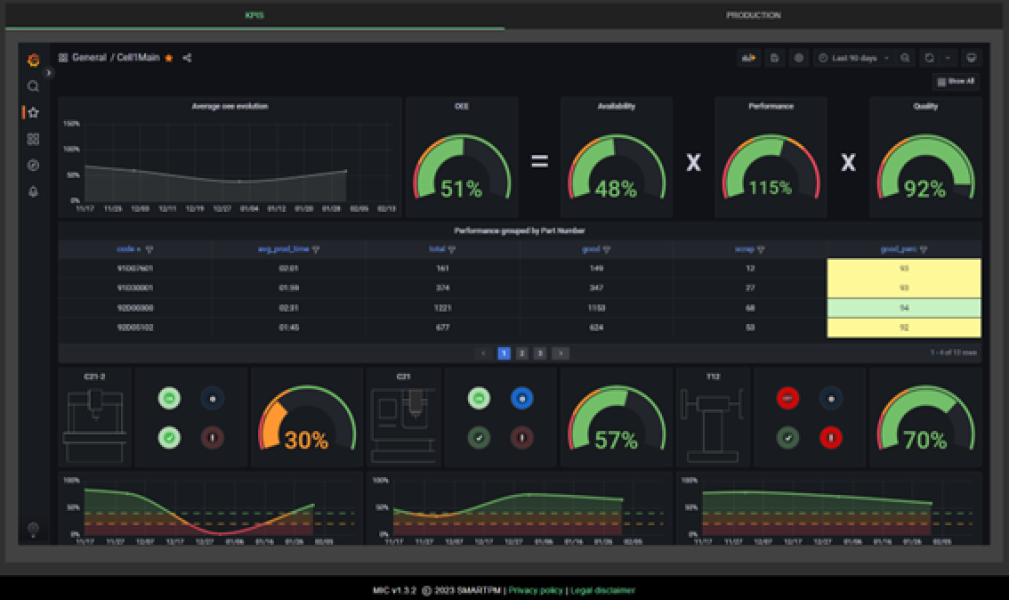The image size is (1009, 600).
Task: Switch to the PRODUCTION tab
Action: (x=753, y=15)
